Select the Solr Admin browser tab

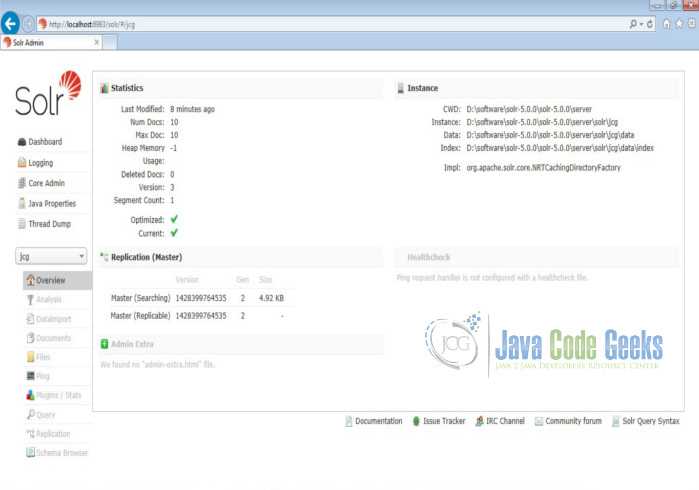pyautogui.click(x=51, y=43)
